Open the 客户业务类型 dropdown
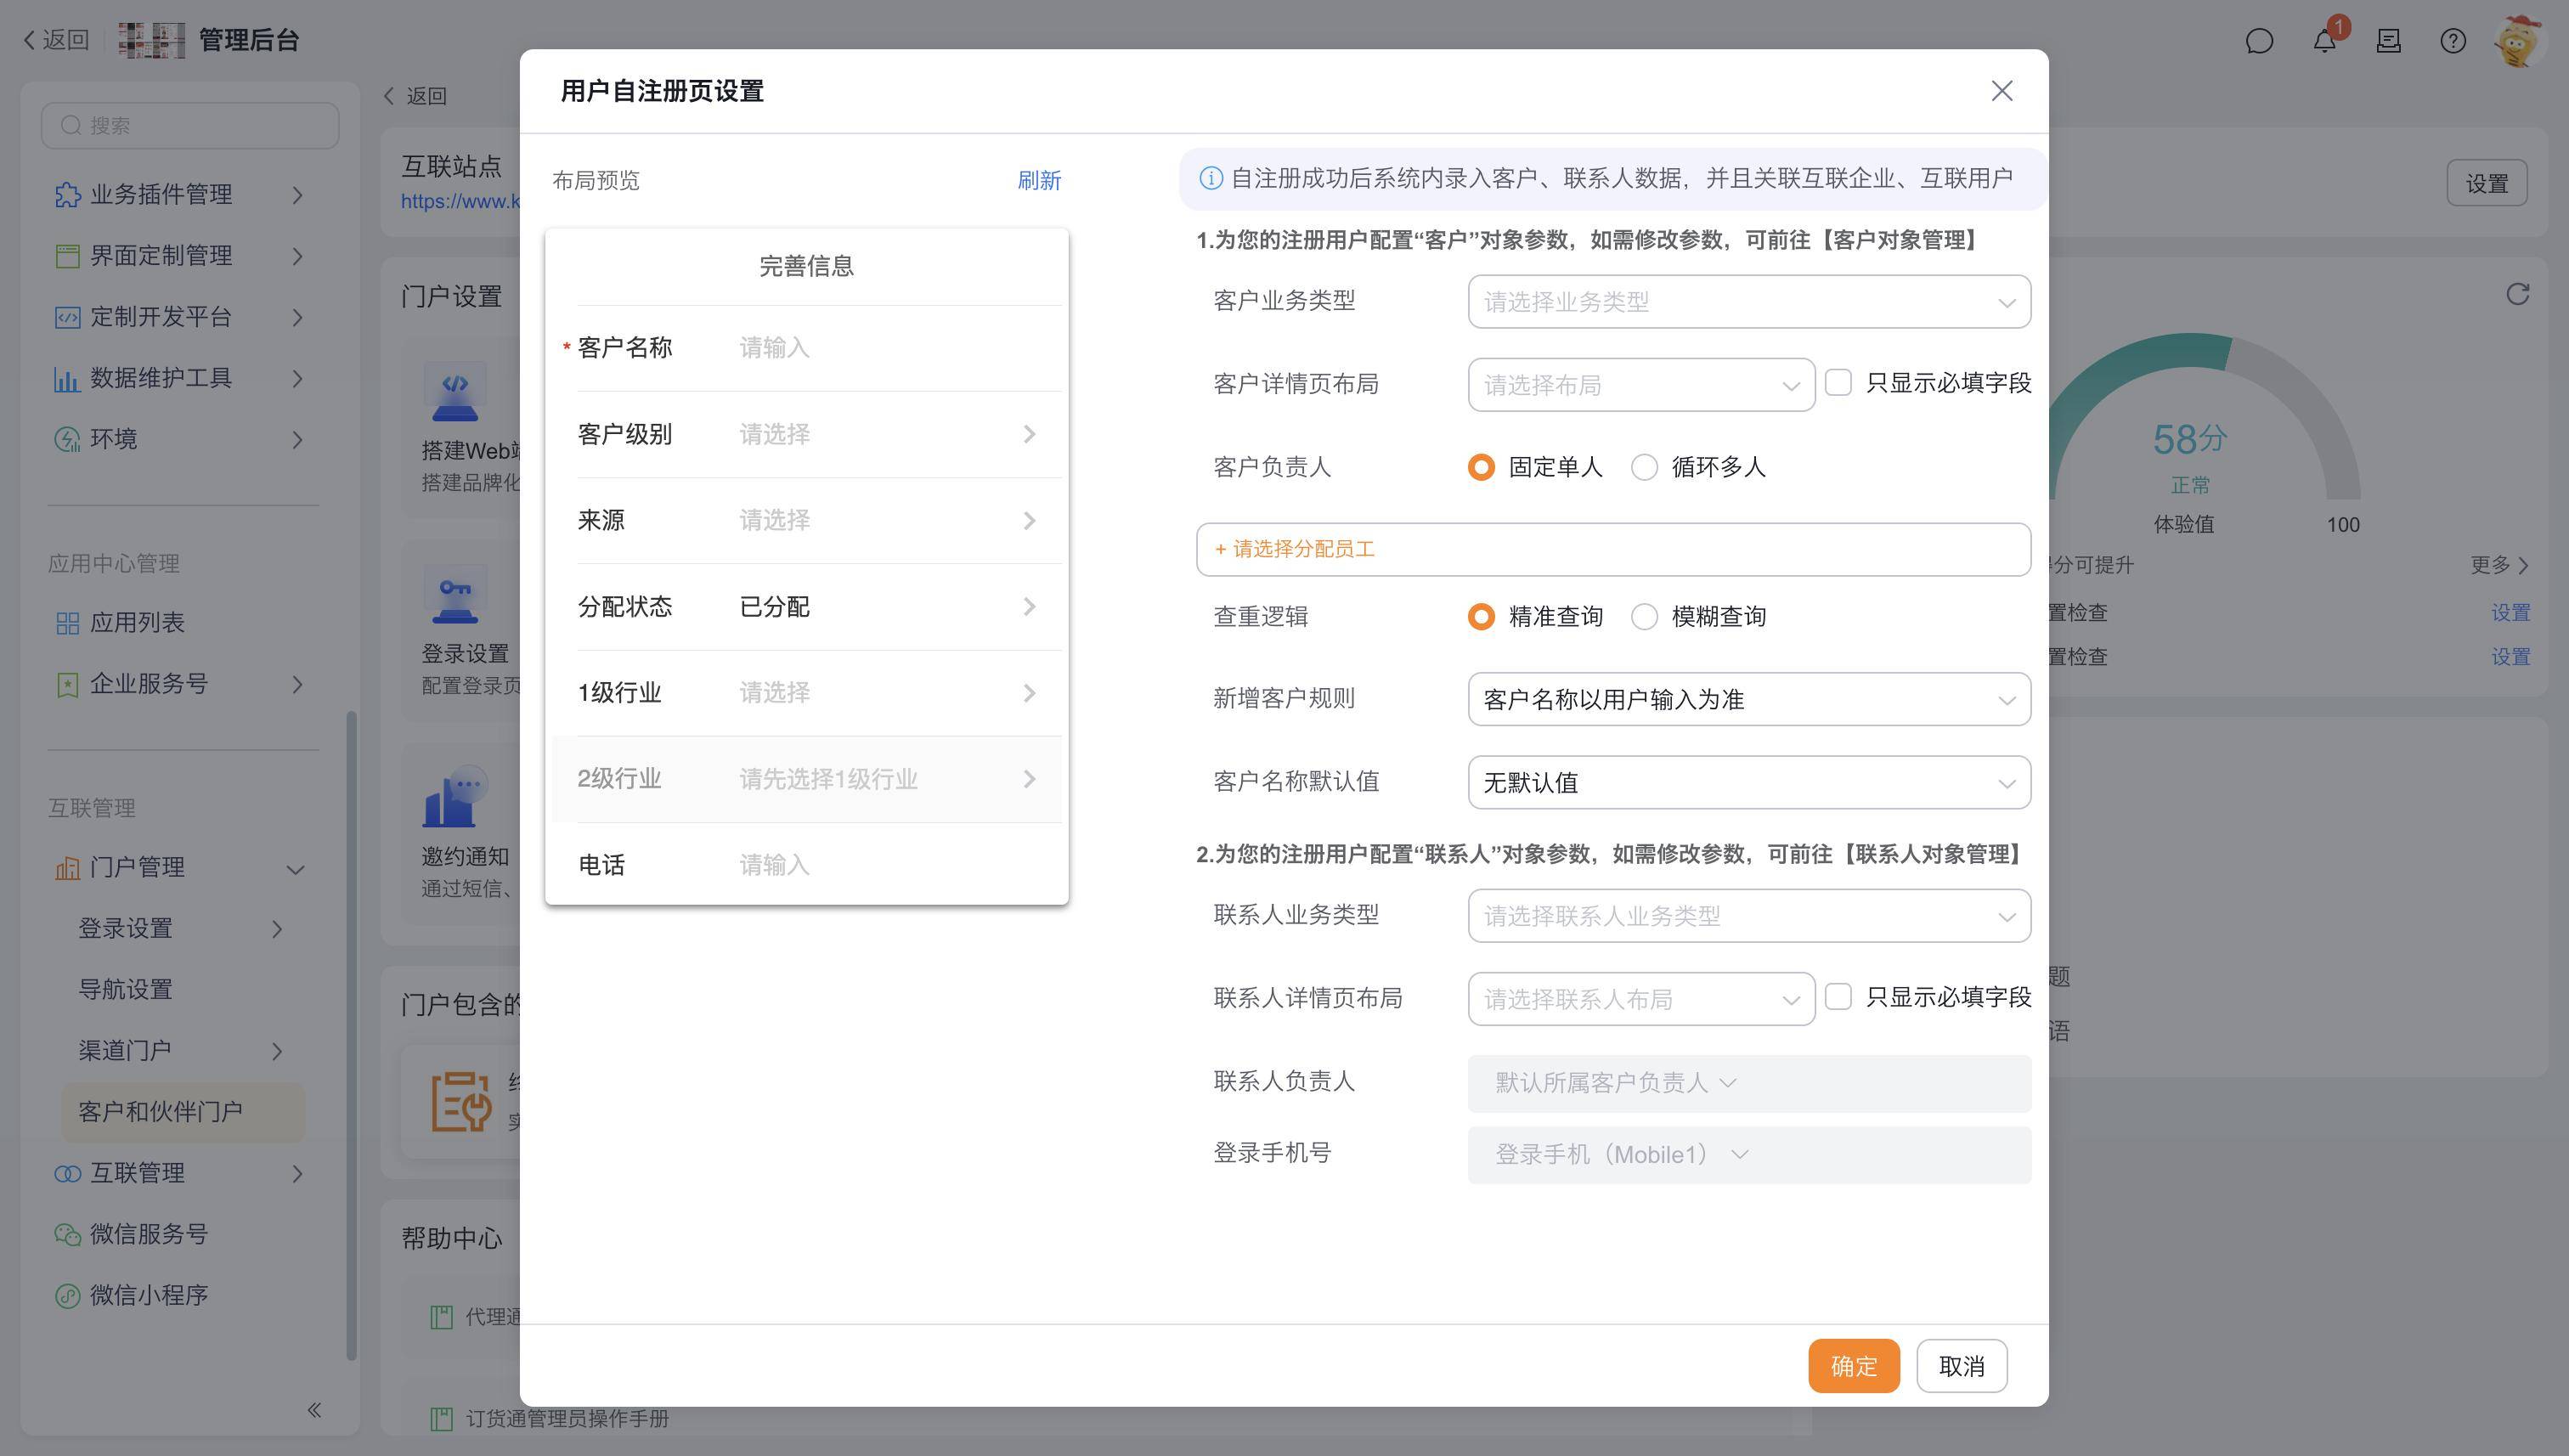 click(1748, 302)
